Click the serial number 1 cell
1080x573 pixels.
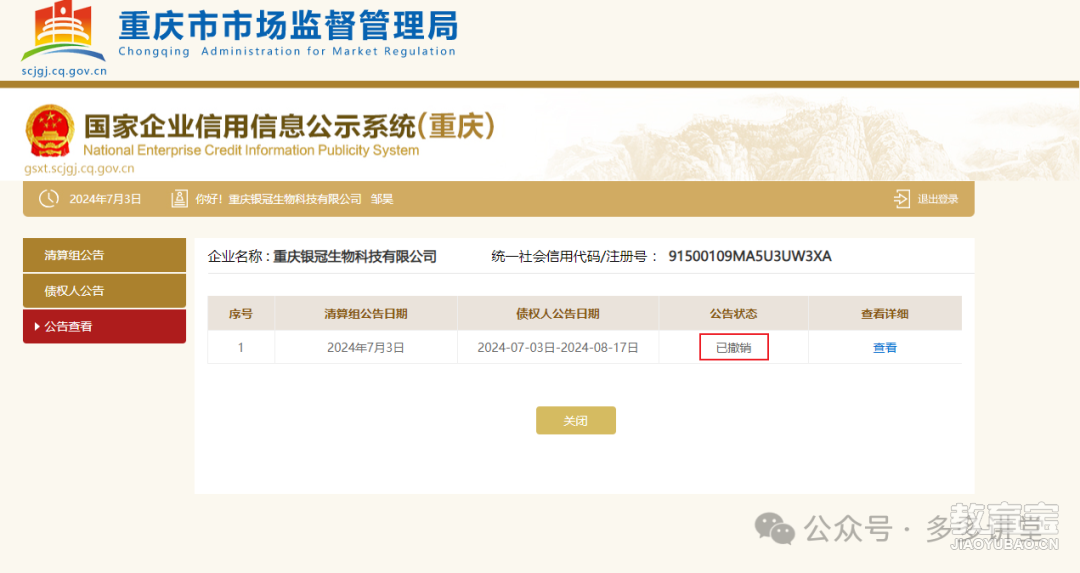click(240, 348)
